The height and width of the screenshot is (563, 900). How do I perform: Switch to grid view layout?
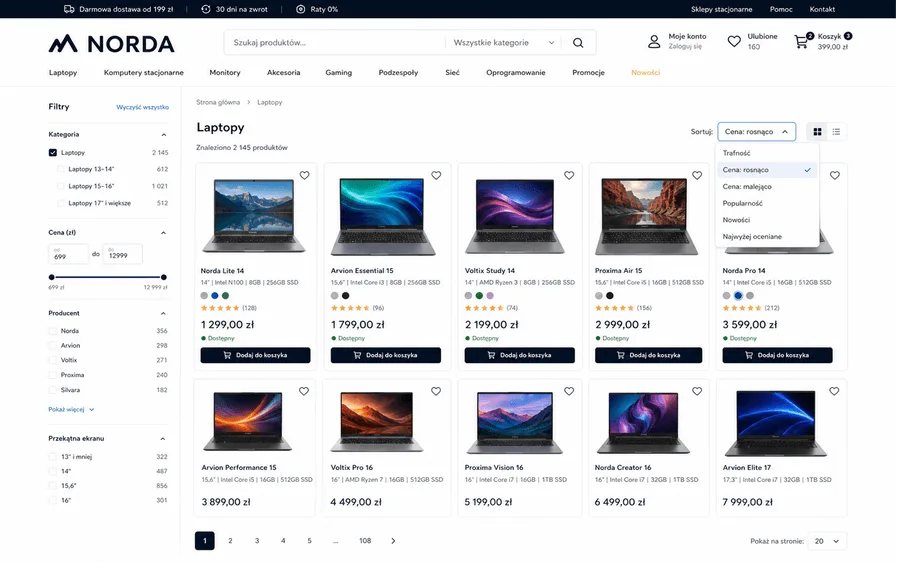point(817,132)
